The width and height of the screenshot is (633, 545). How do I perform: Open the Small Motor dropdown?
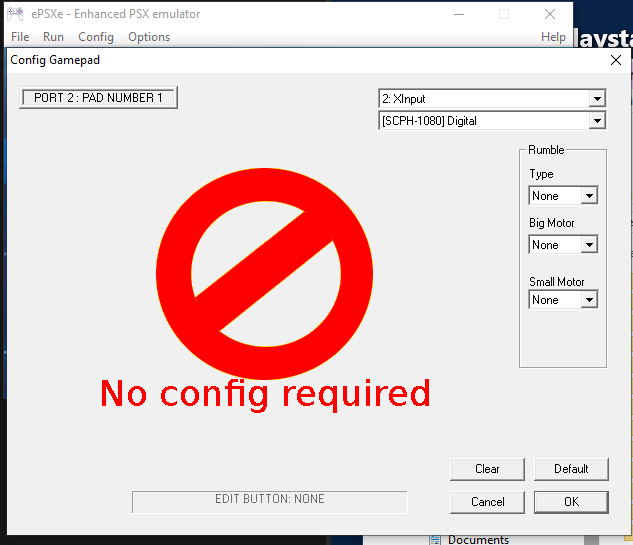(563, 300)
